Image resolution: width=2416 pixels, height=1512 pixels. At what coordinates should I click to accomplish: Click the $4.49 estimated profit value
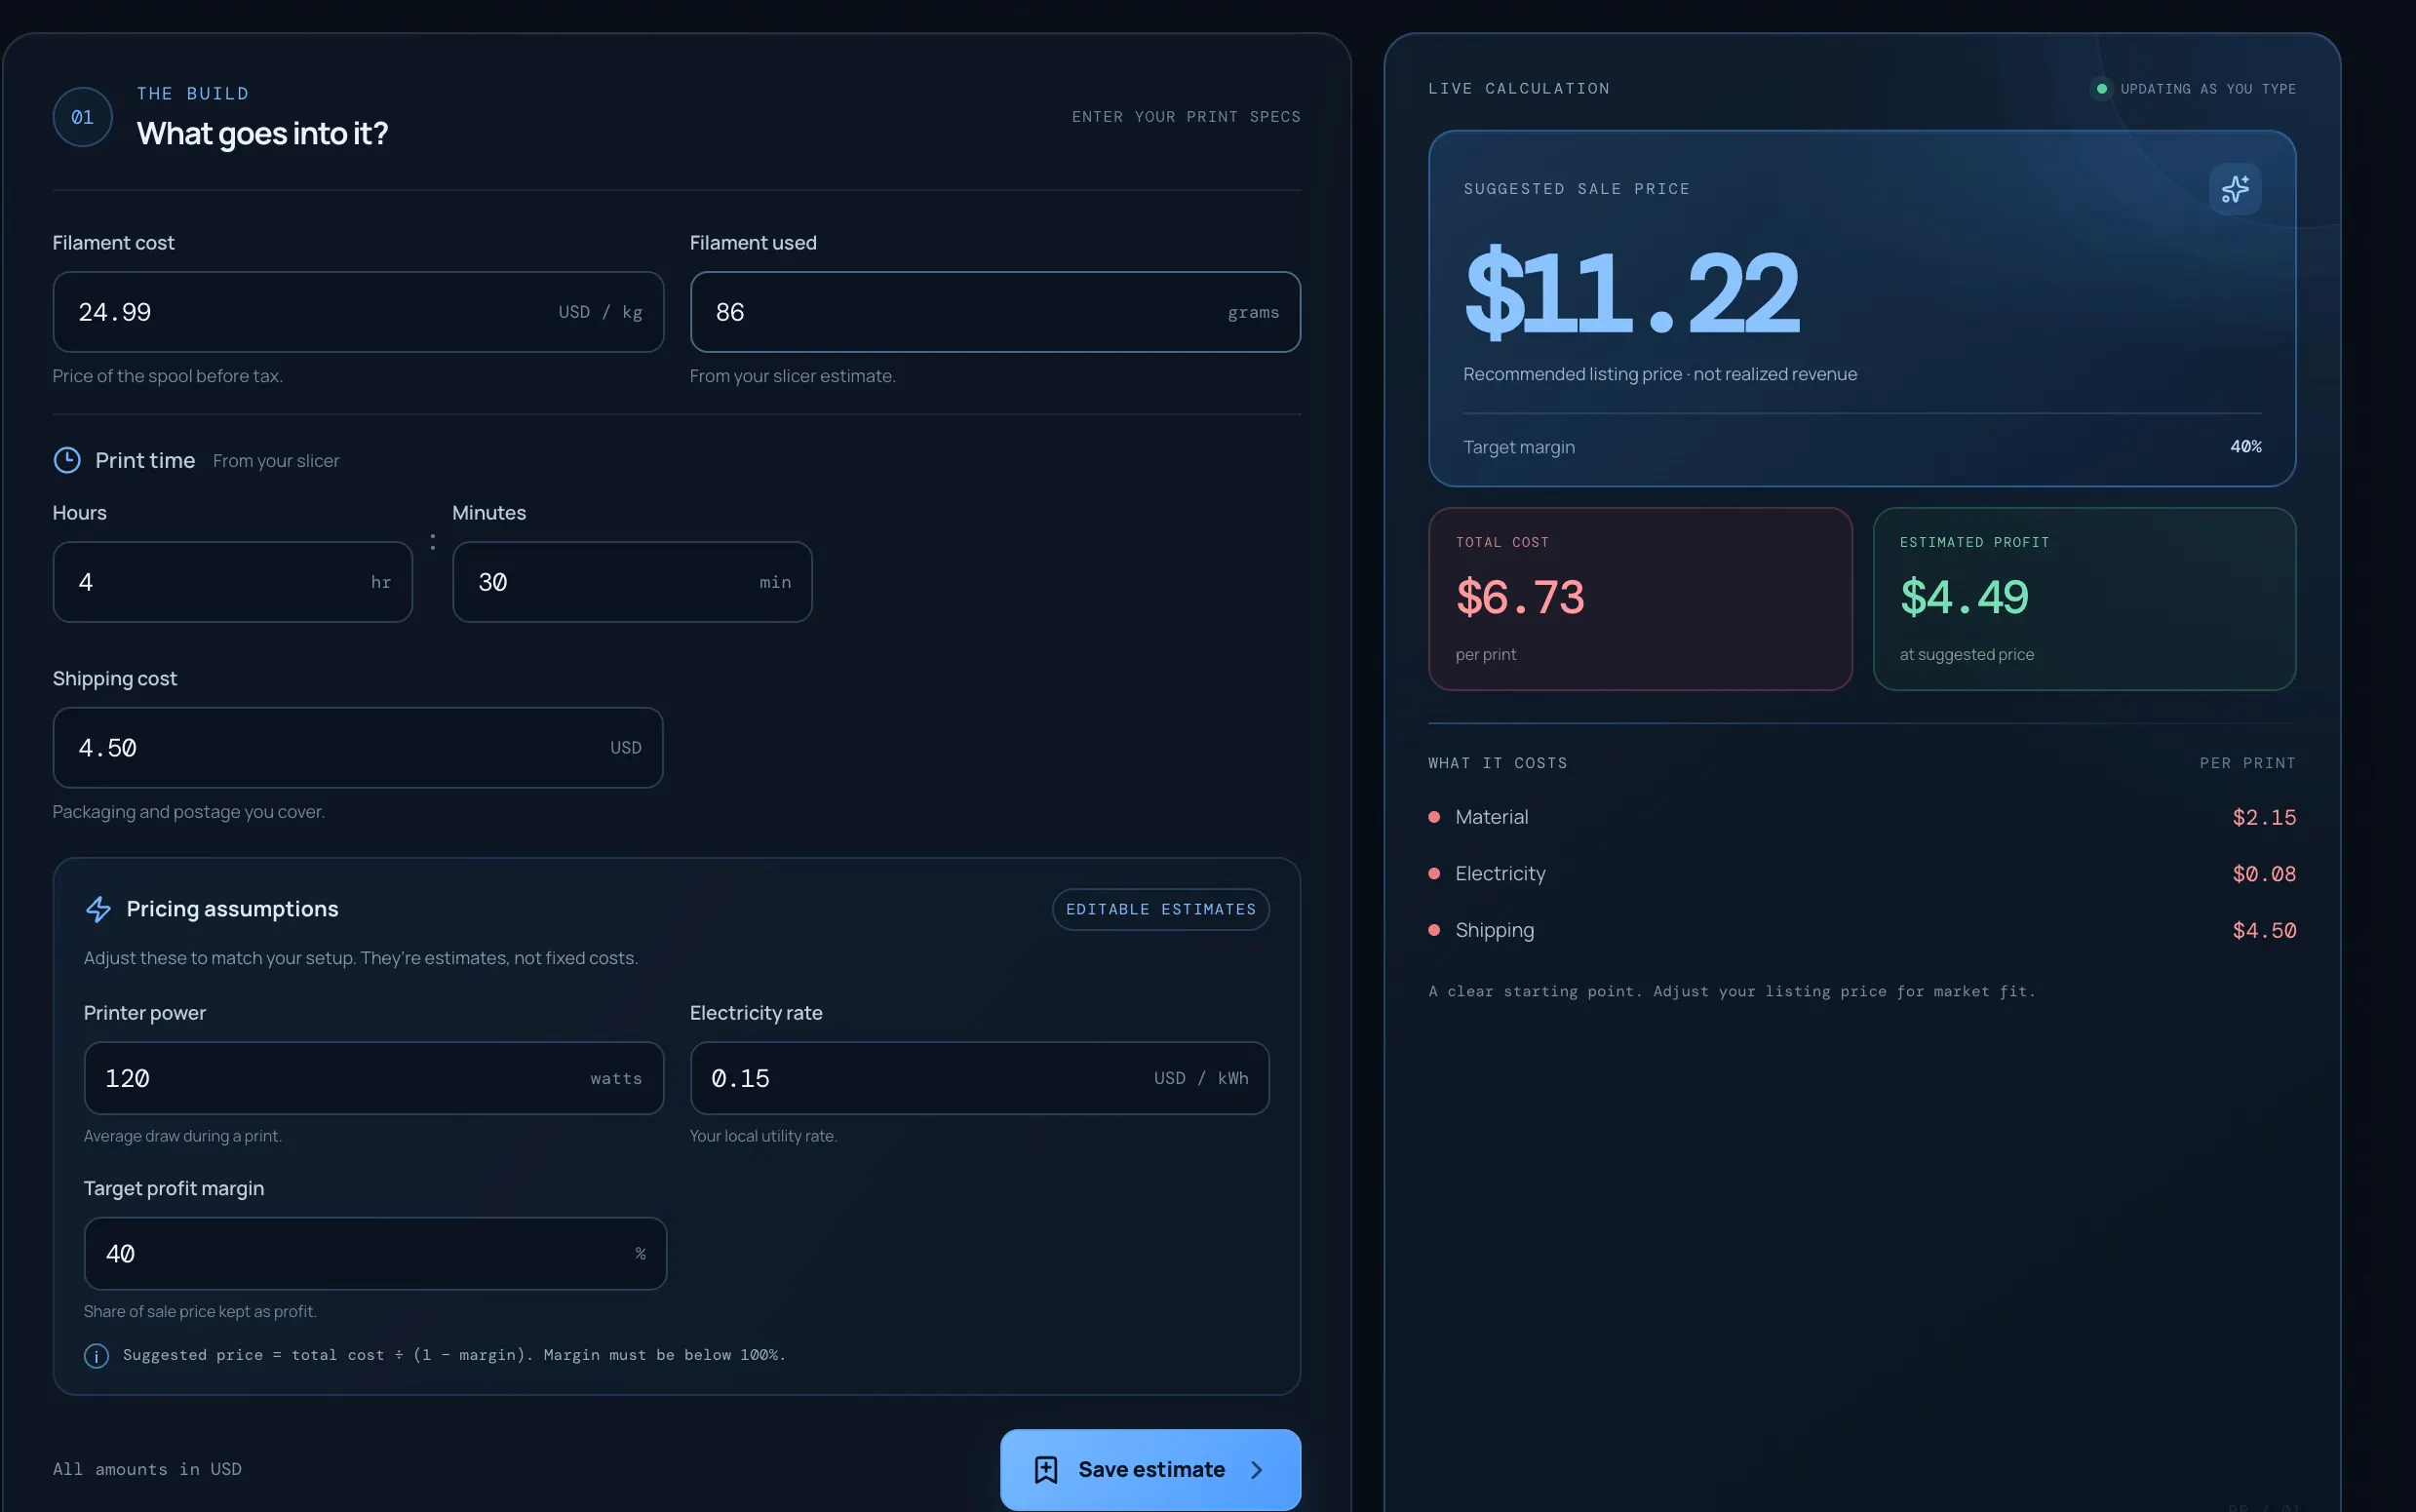pyautogui.click(x=1964, y=597)
